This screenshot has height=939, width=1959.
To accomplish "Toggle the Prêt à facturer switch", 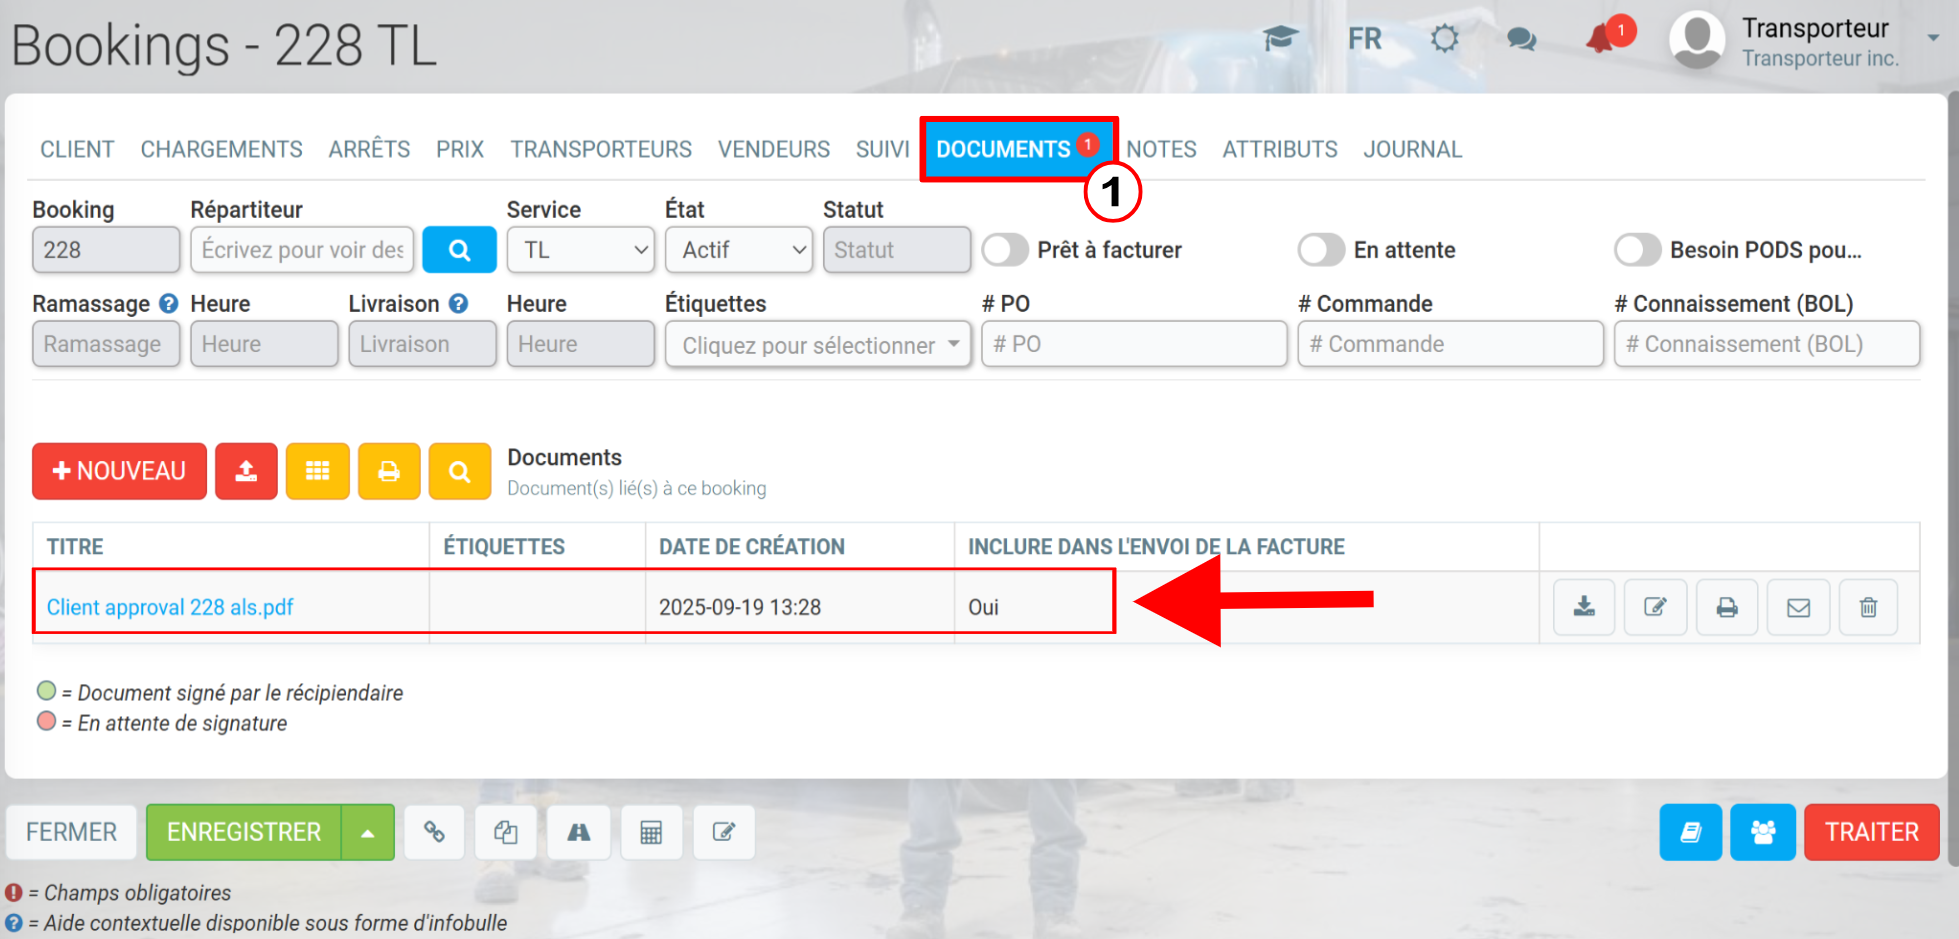I will pos(1006,250).
